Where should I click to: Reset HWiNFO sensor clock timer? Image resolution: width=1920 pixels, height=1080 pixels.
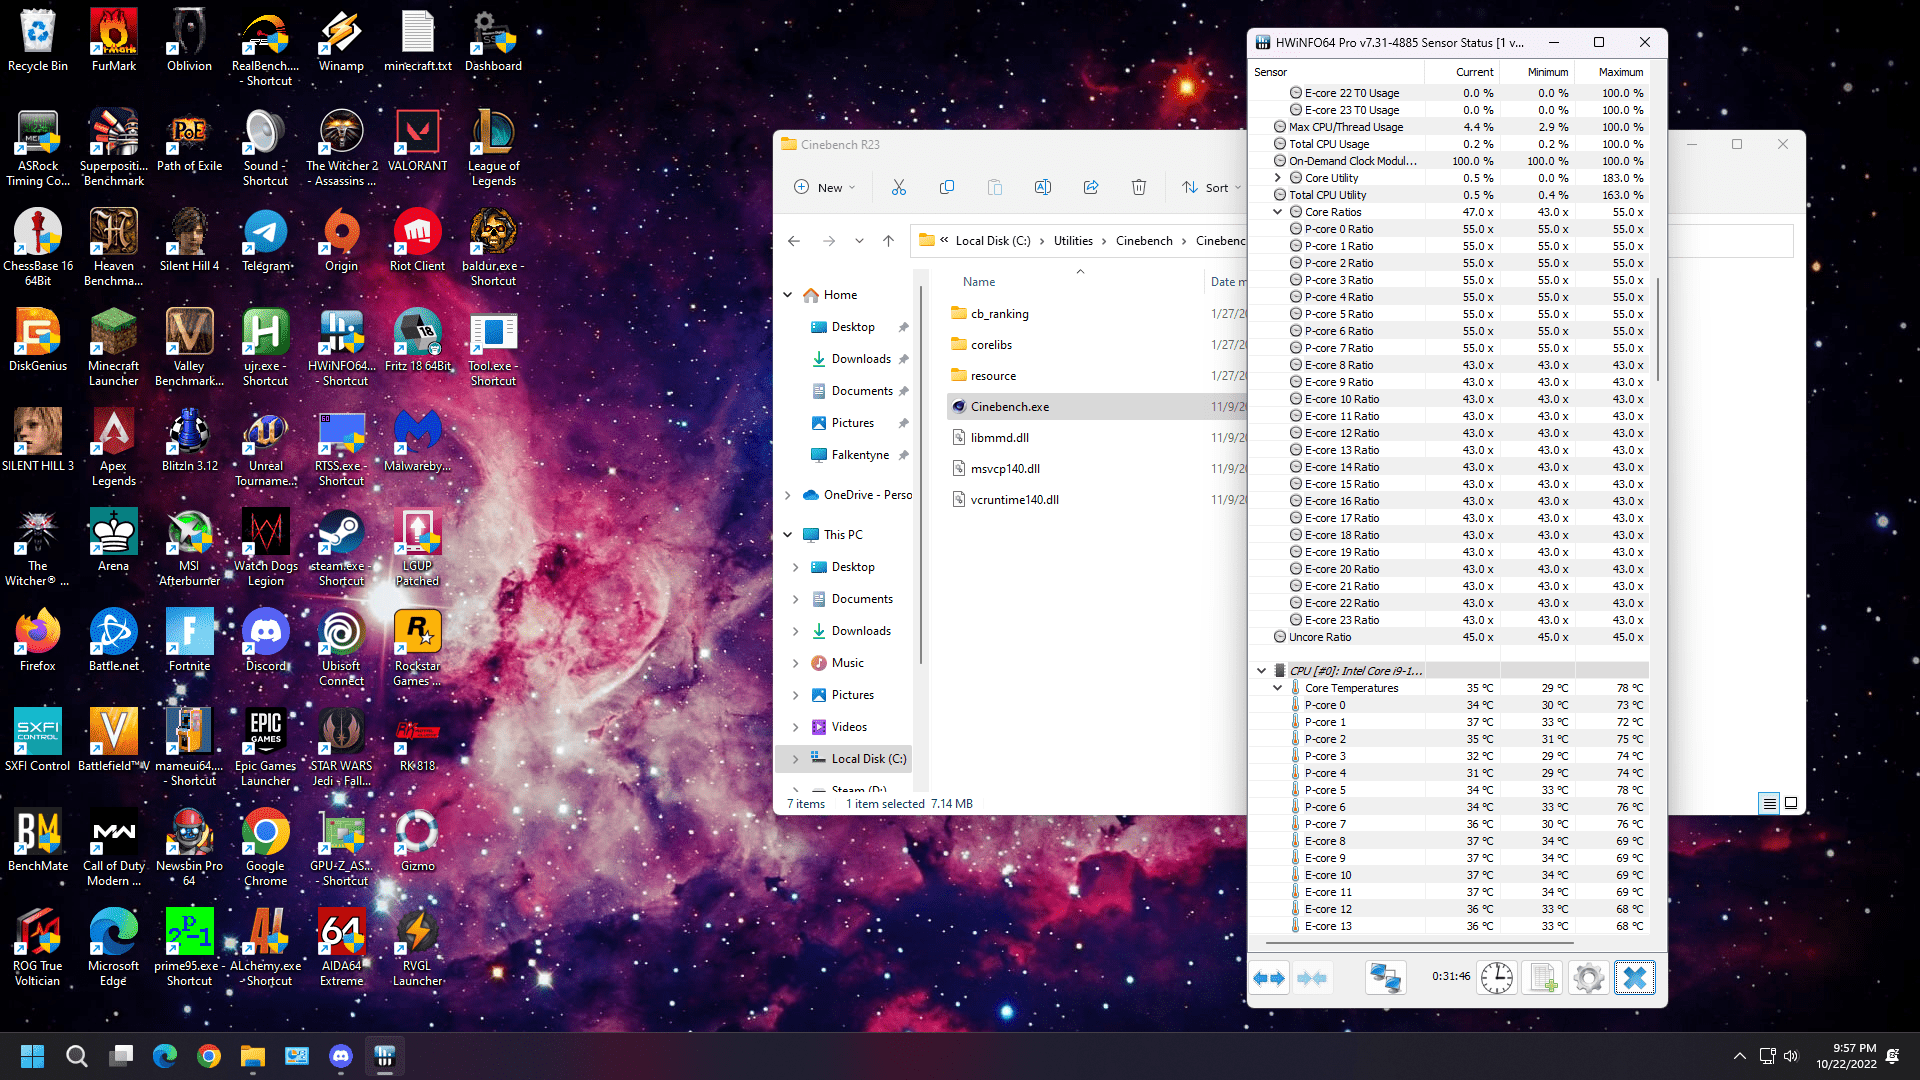click(x=1496, y=977)
